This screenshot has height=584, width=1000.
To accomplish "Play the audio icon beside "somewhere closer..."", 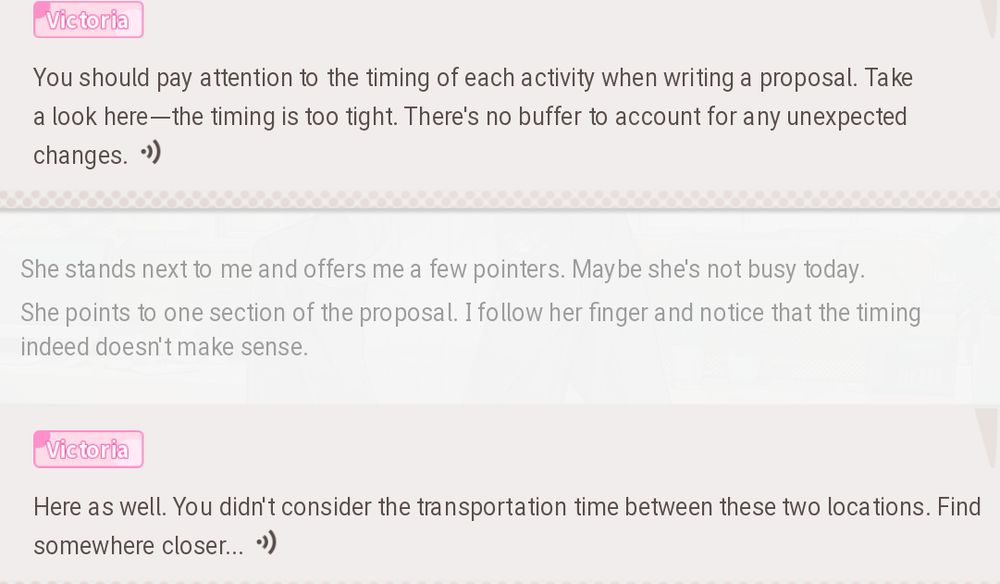I will (x=265, y=543).
